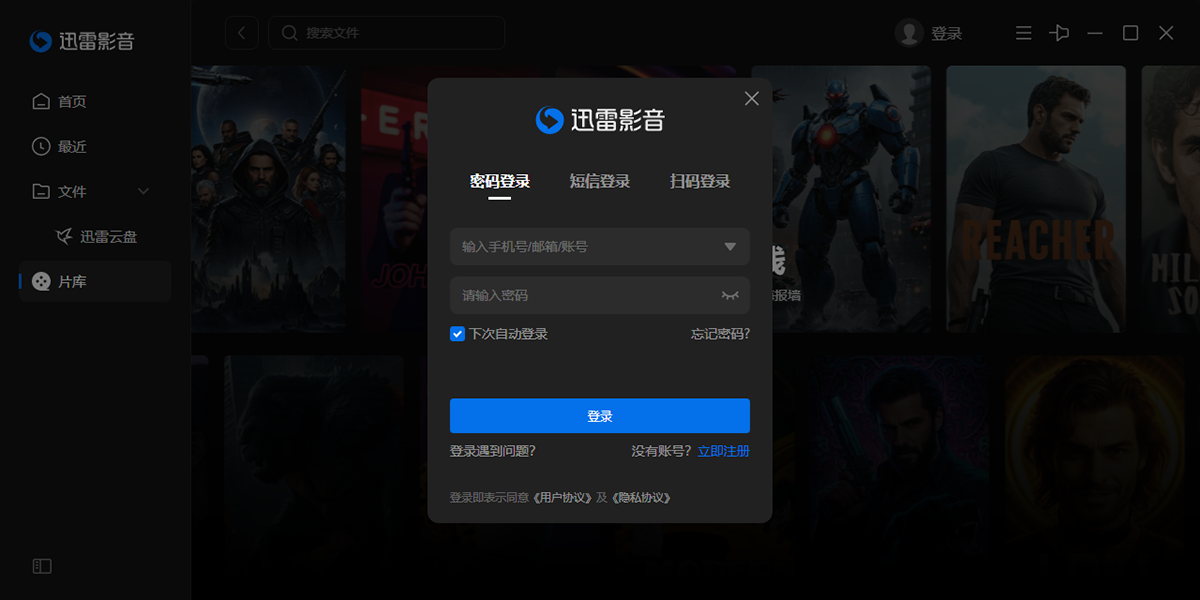Pin the window on top
Viewport: 1200px width, 600px height.
click(1059, 33)
